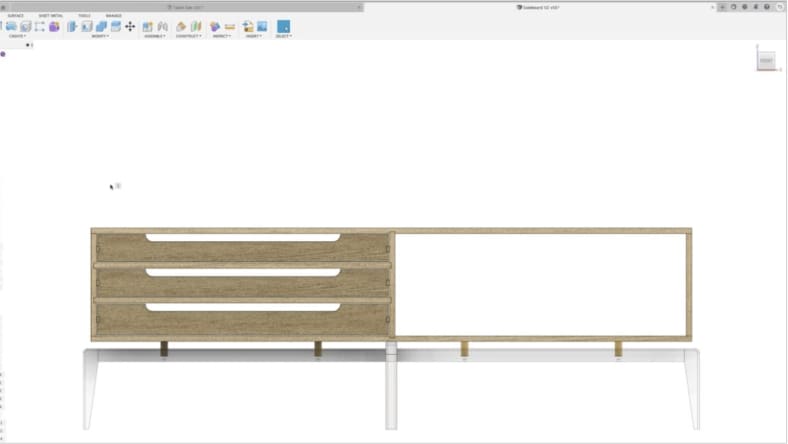This screenshot has height=444, width=788.
Task: Switch to the gray inactive document tab
Action: pyautogui.click(x=185, y=7)
